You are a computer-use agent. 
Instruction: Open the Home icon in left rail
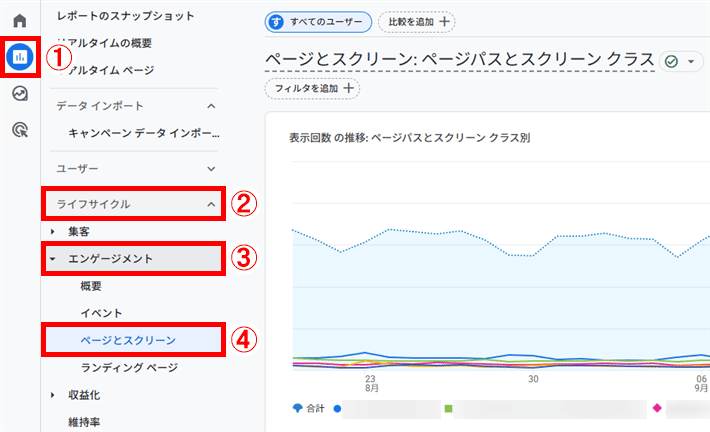point(20,21)
